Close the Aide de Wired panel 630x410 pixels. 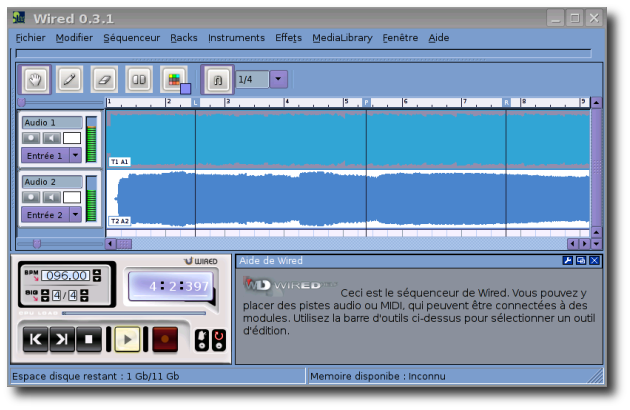coord(594,260)
